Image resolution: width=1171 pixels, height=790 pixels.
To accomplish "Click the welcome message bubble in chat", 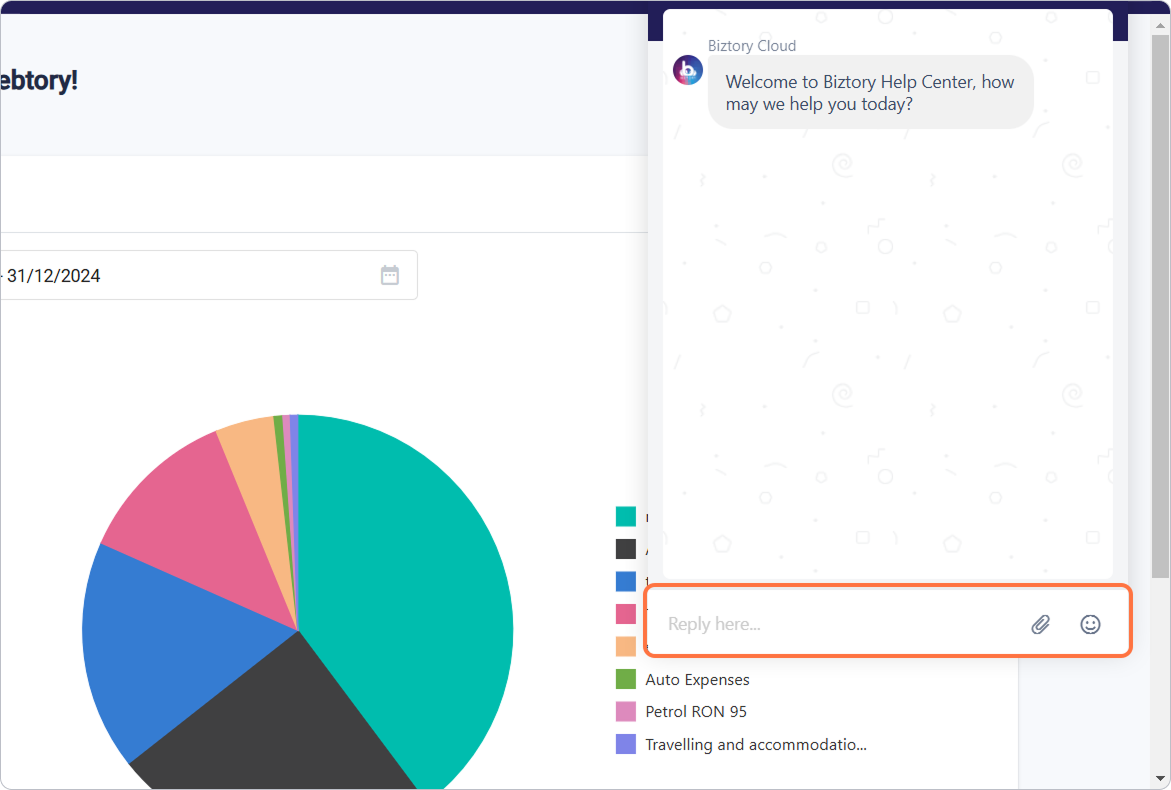I will pos(870,93).
